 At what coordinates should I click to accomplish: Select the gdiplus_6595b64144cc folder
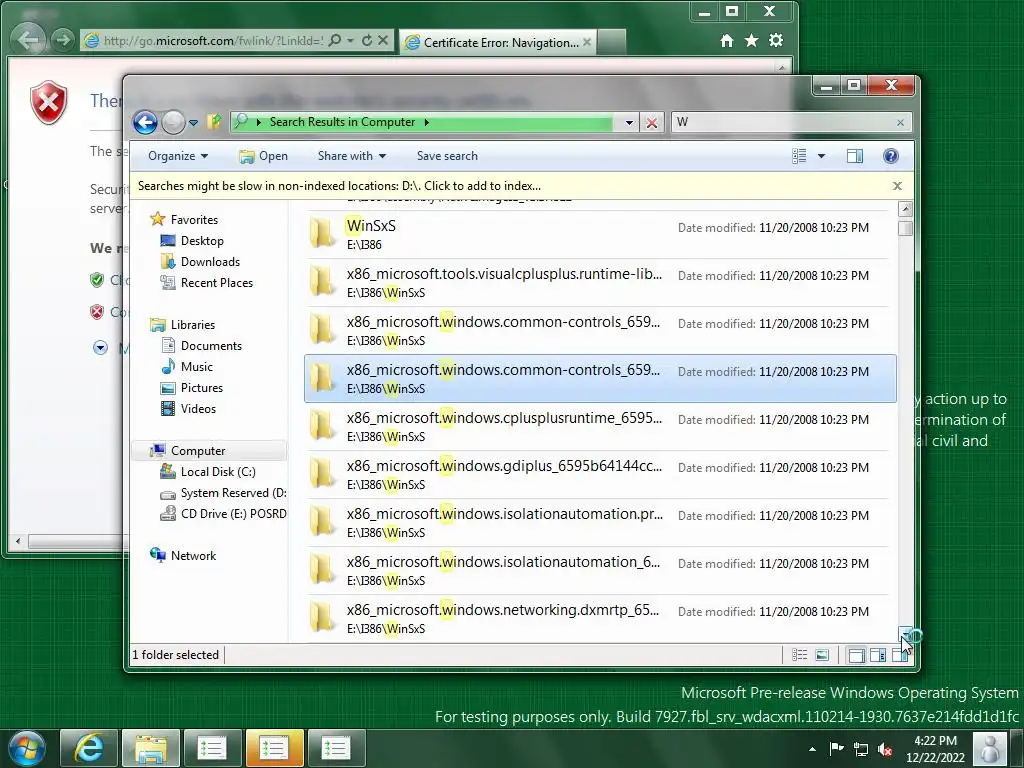point(600,475)
